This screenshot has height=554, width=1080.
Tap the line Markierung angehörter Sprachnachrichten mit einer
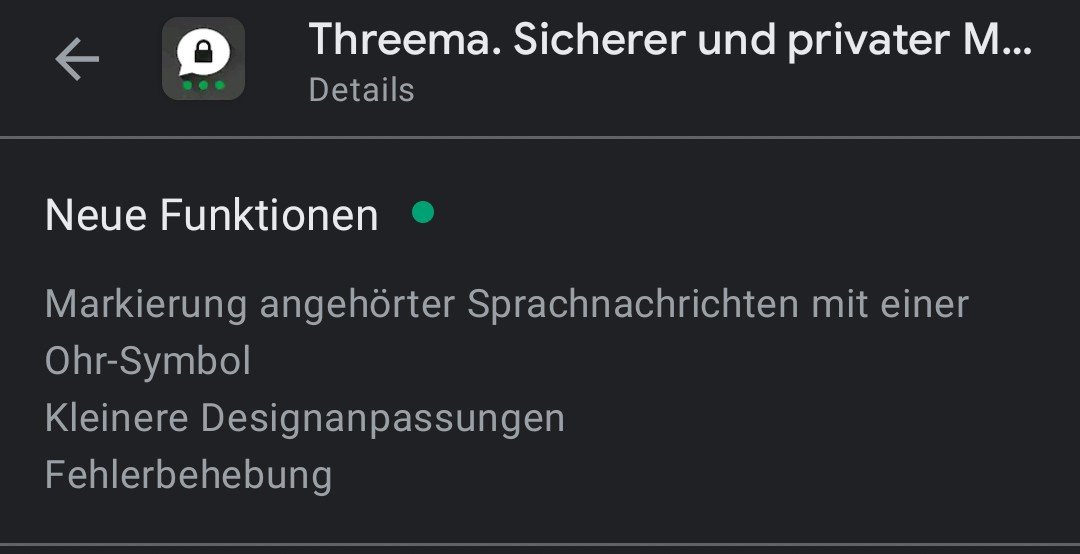coord(507,304)
